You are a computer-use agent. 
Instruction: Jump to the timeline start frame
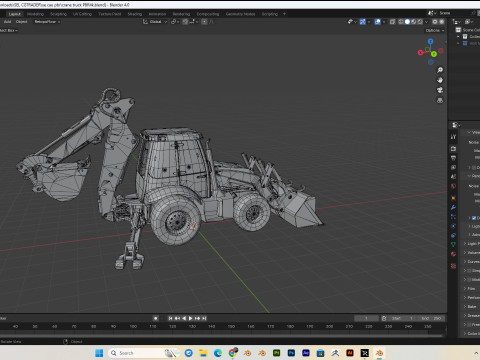click(170, 318)
